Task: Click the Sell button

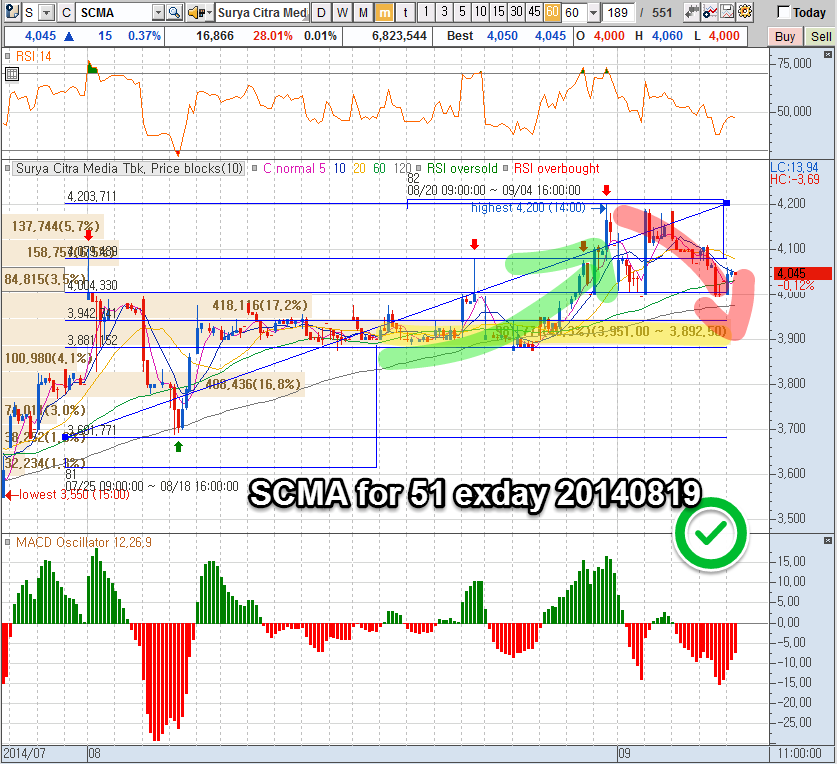Action: [820, 36]
